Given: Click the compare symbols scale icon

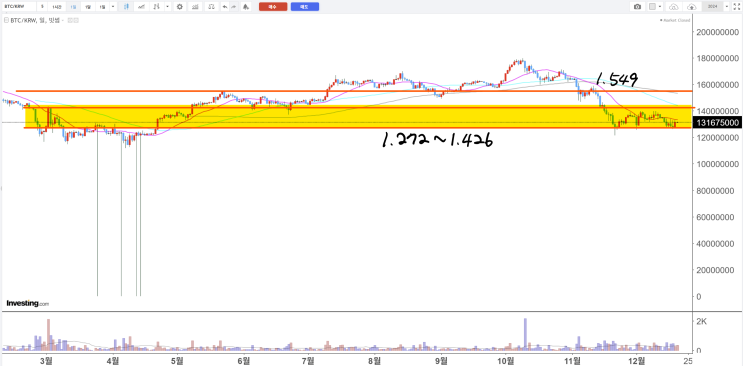Looking at the screenshot, I should [x=211, y=7].
